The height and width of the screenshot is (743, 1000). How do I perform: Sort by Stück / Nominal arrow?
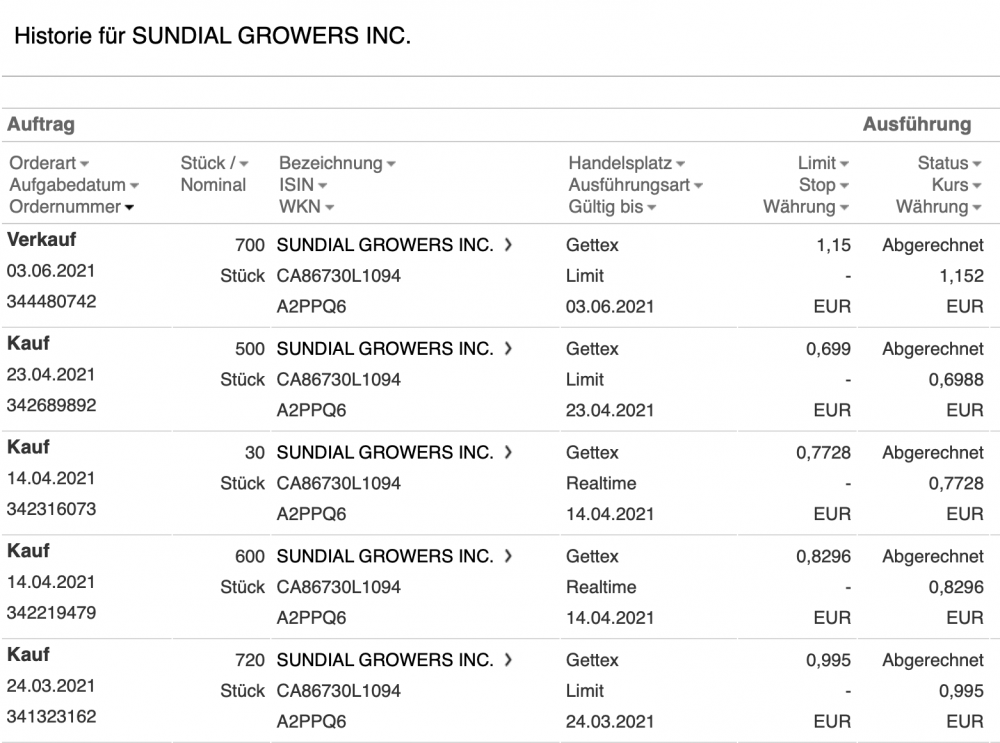244,164
